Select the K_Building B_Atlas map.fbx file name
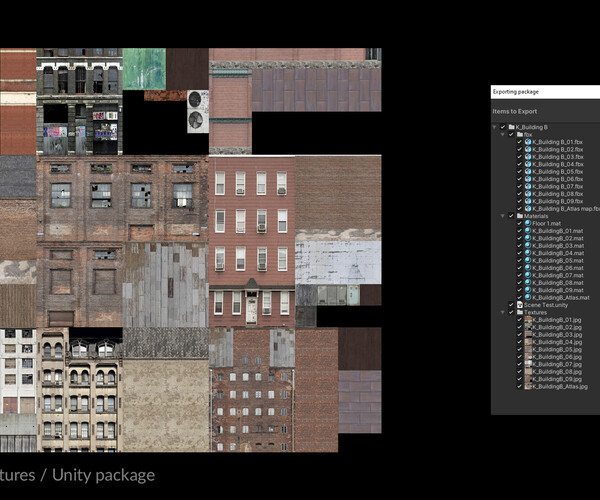Screen dimensions: 600x500 (566, 208)
